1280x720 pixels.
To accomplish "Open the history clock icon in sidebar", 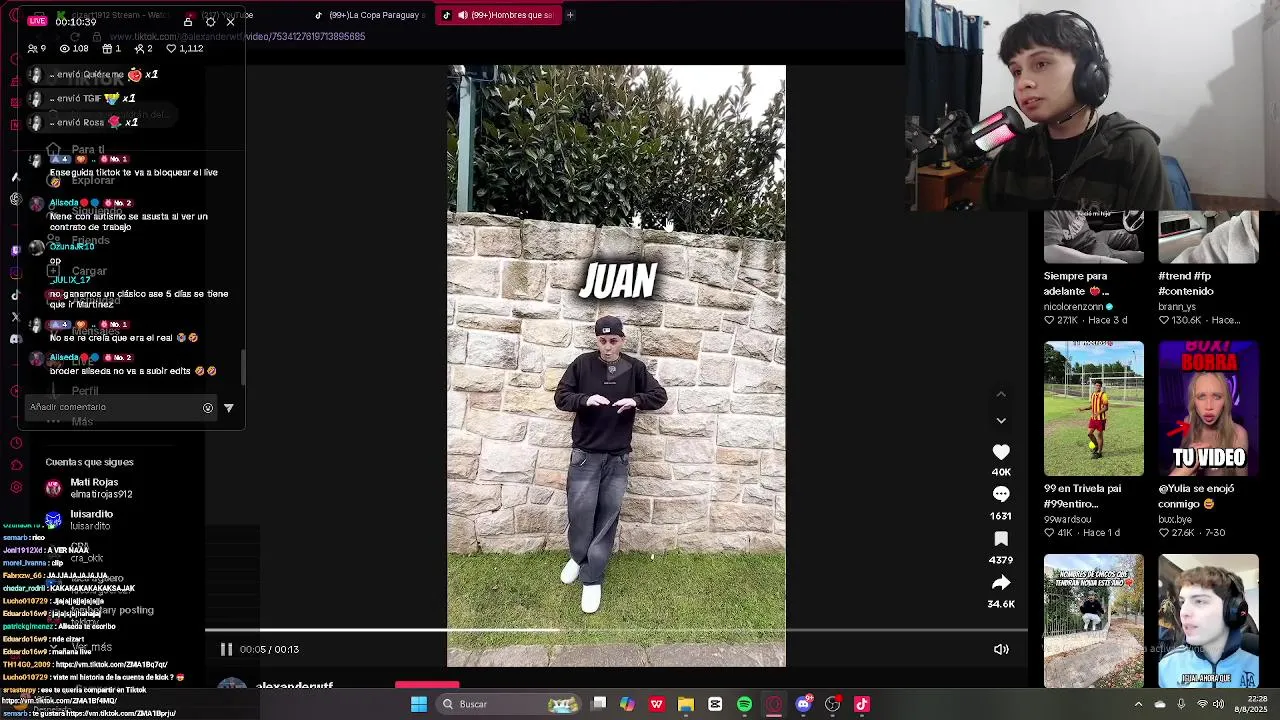I will point(16,443).
